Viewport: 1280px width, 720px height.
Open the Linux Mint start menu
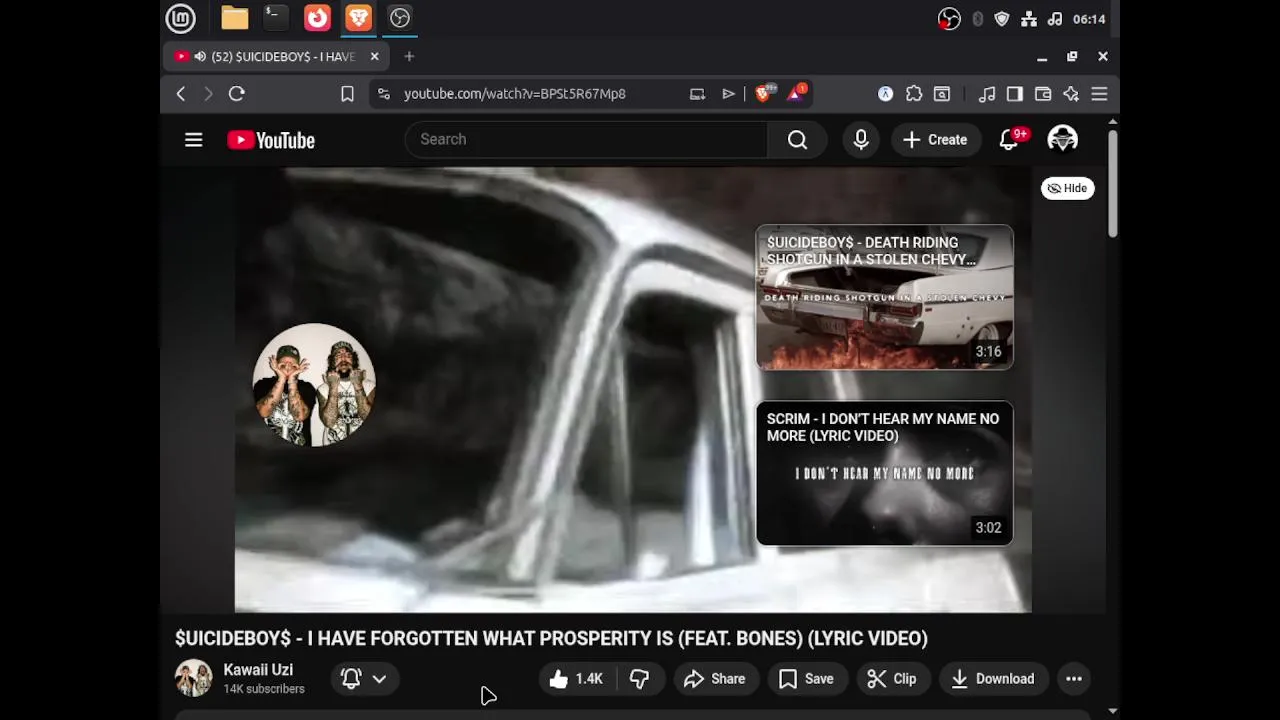pyautogui.click(x=180, y=18)
